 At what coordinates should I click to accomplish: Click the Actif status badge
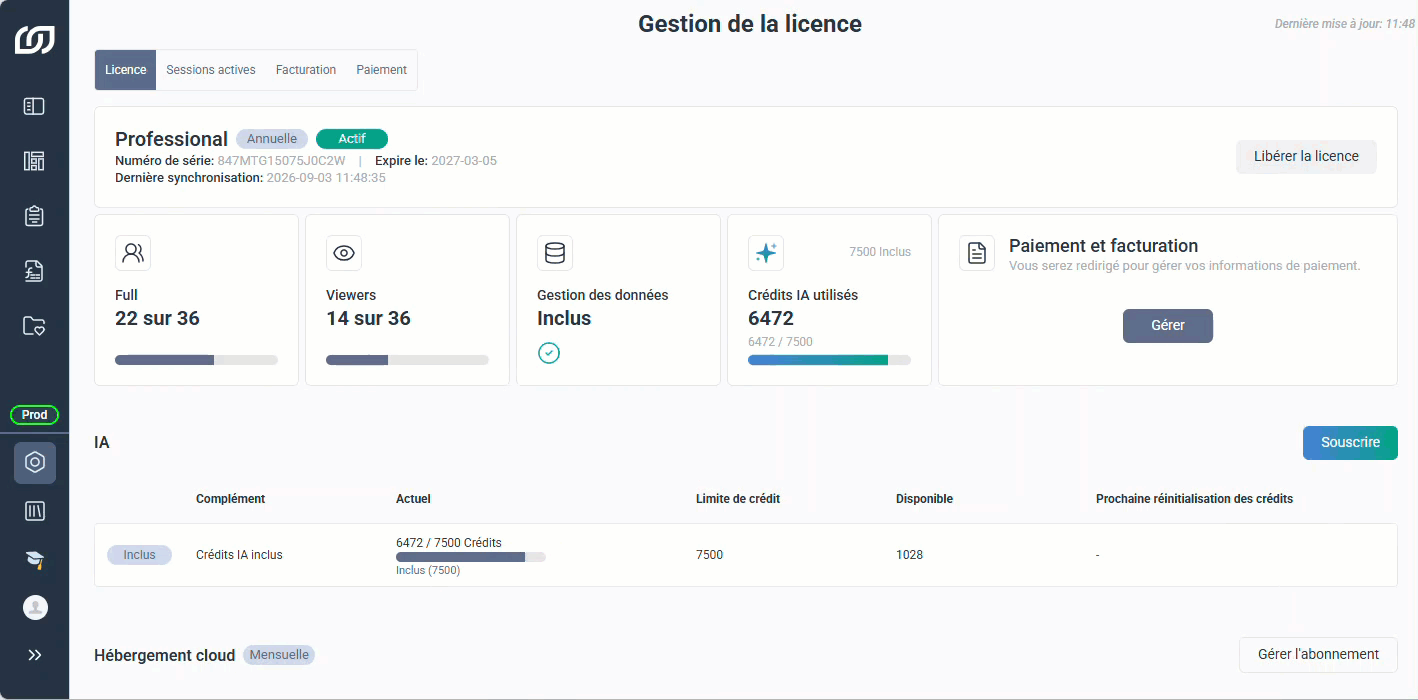click(x=352, y=139)
